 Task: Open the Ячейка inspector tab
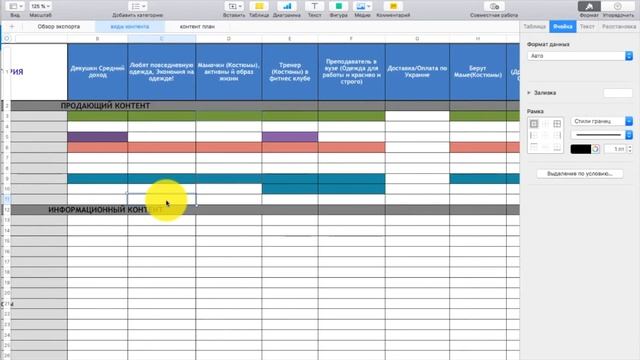pos(562,27)
